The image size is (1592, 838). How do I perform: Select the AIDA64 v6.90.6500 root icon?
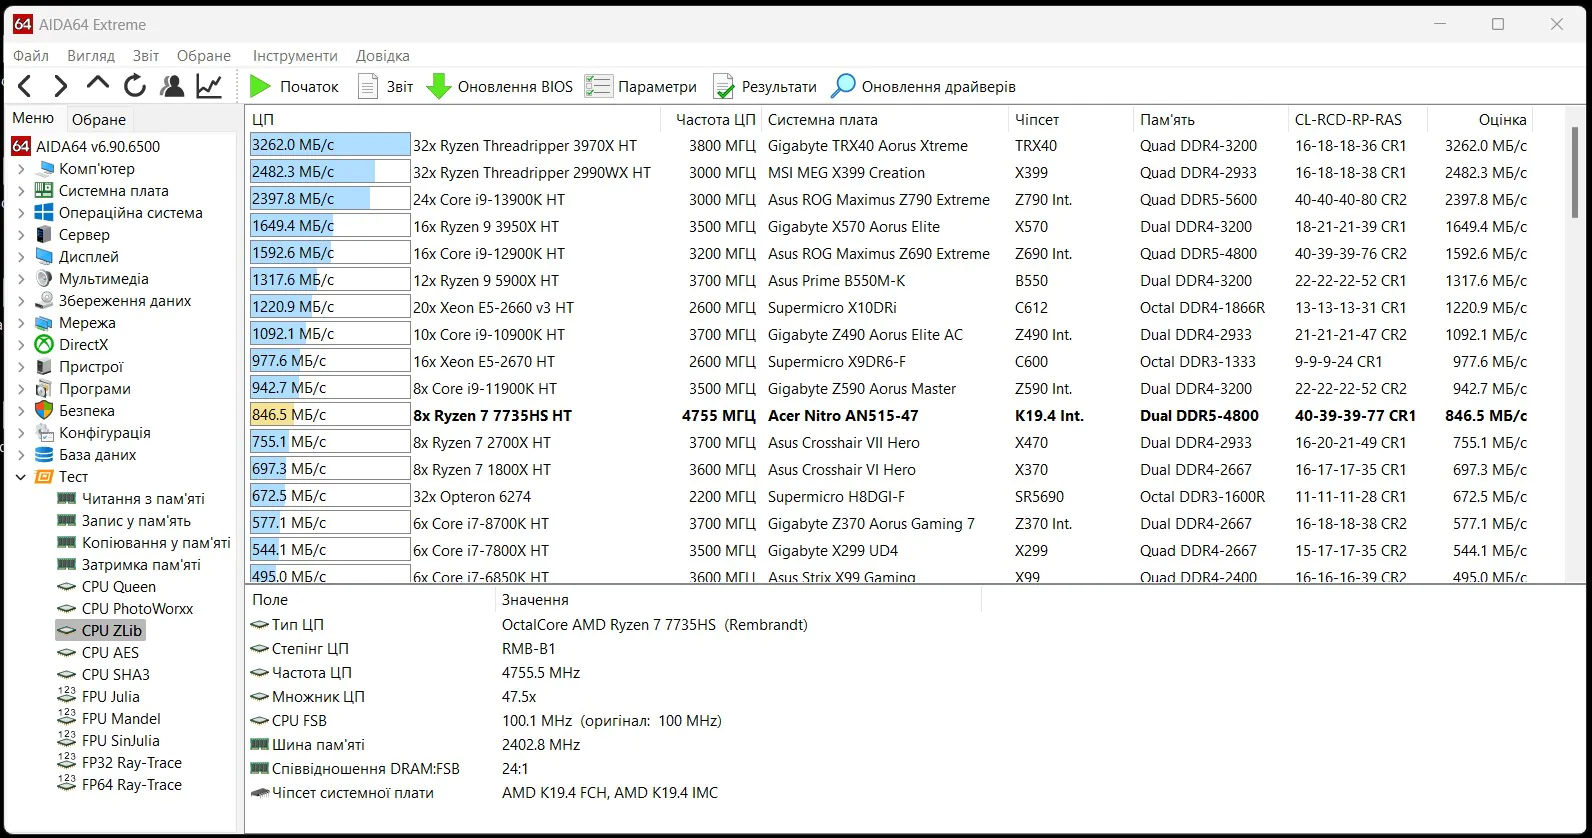[x=21, y=147]
